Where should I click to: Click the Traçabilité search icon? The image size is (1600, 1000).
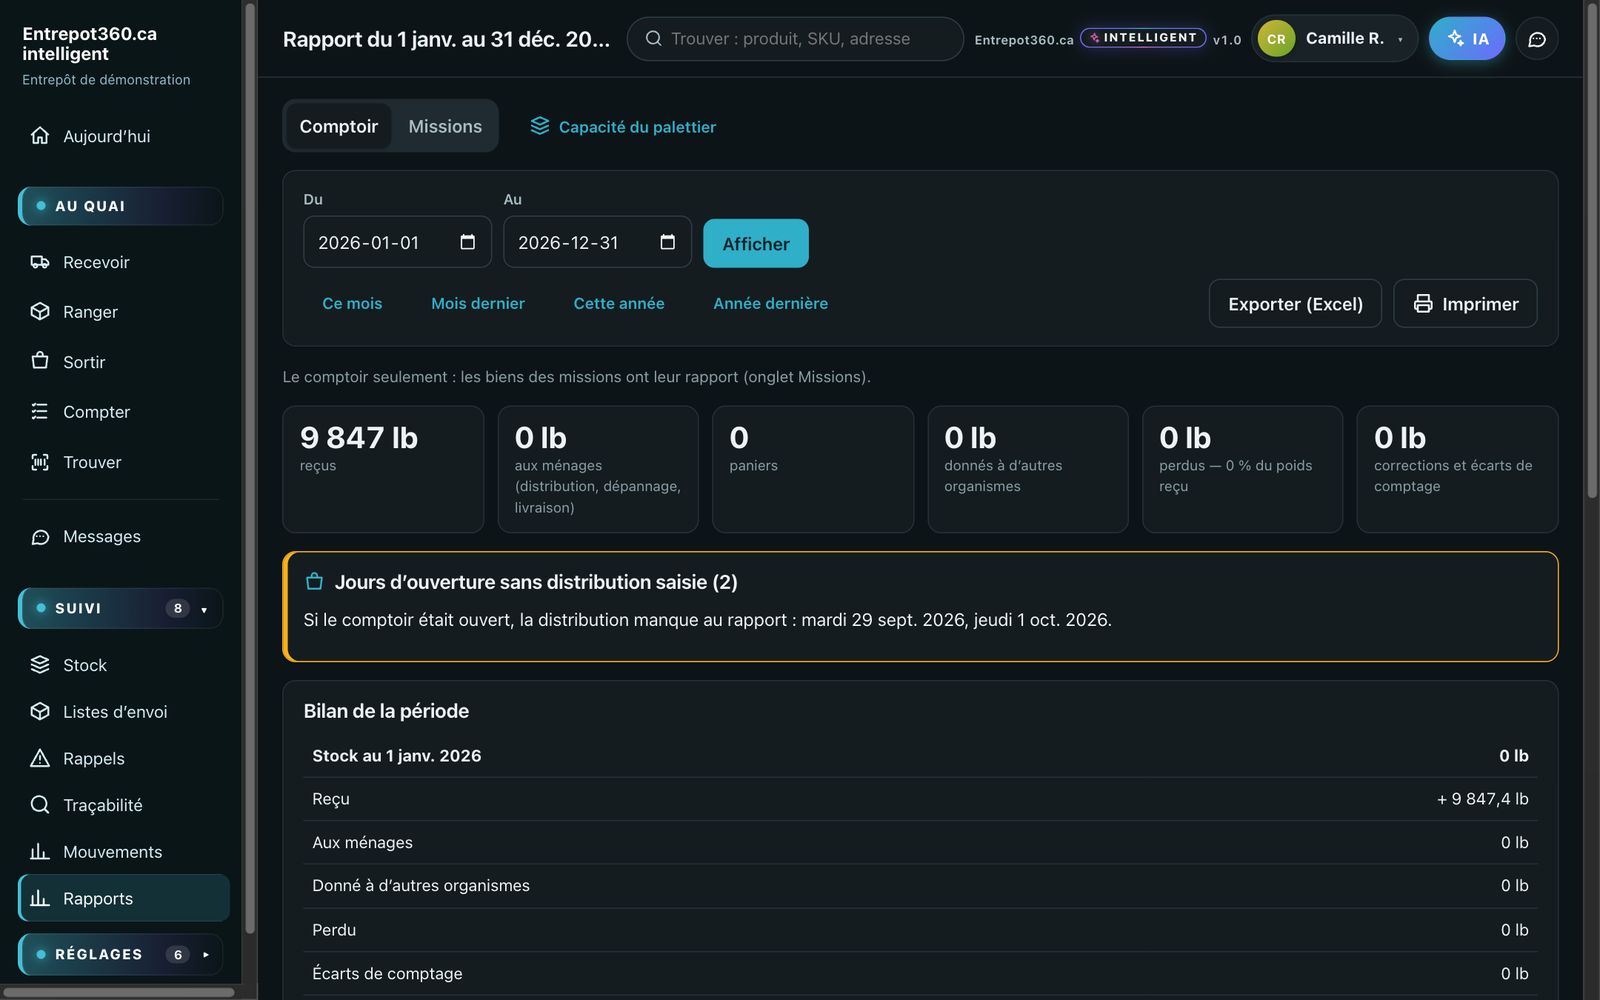[x=40, y=804]
